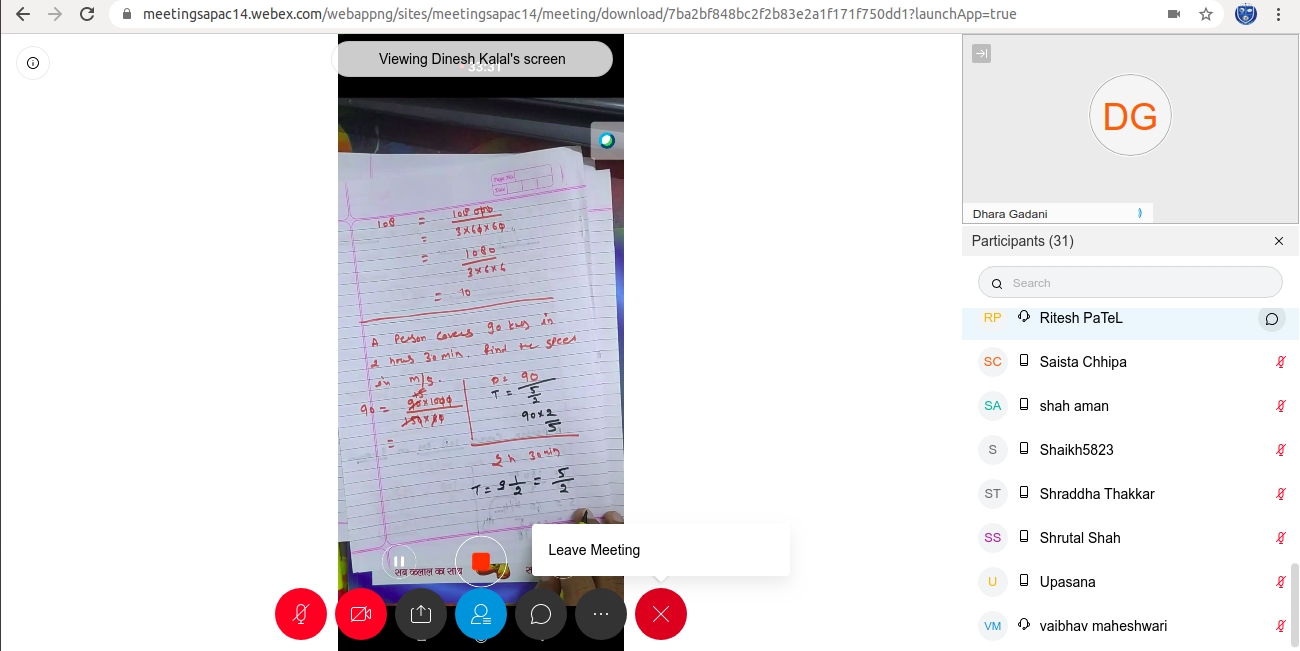Click SA avatar for shah aman
The width and height of the screenshot is (1300, 651).
tap(992, 406)
